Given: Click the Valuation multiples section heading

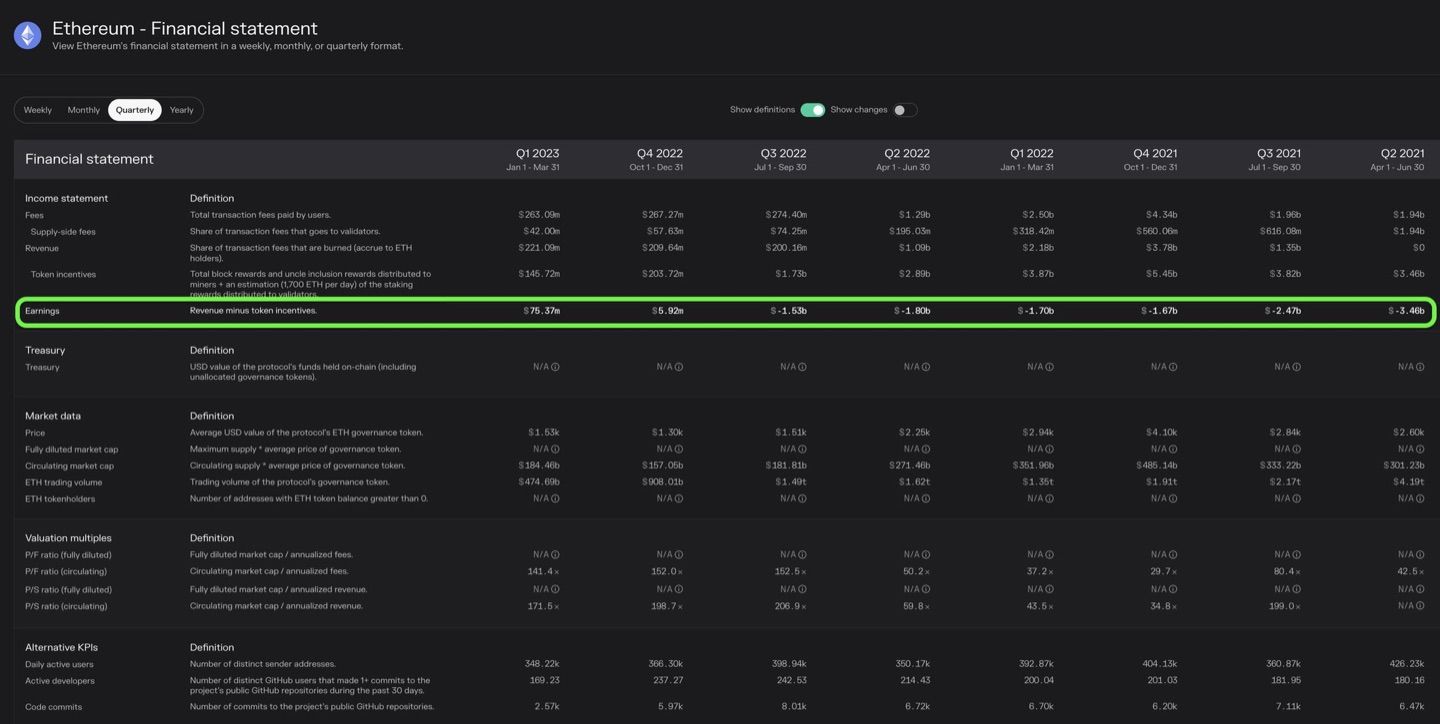Looking at the screenshot, I should (68, 538).
